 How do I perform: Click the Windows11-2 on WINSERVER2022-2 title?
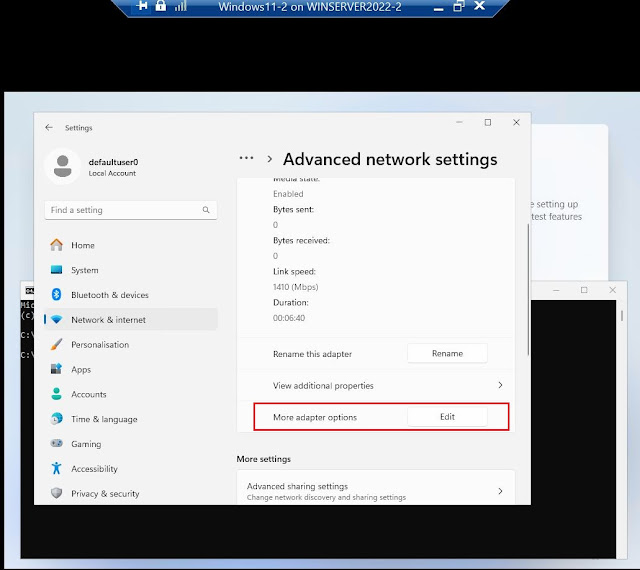(x=310, y=7)
